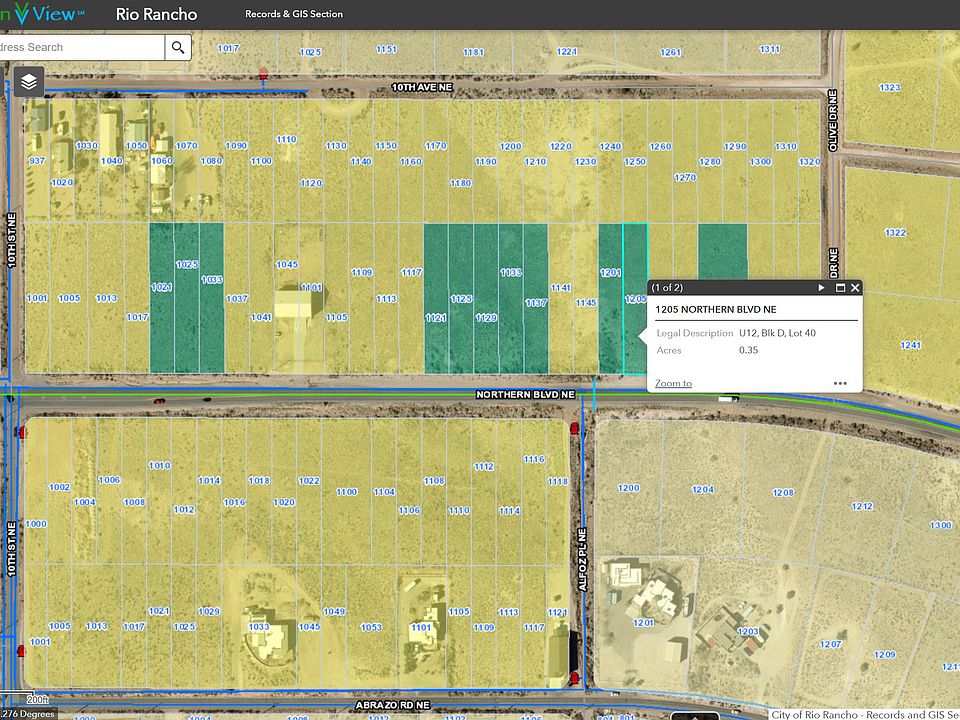Click the View logo icon

pos(45,14)
